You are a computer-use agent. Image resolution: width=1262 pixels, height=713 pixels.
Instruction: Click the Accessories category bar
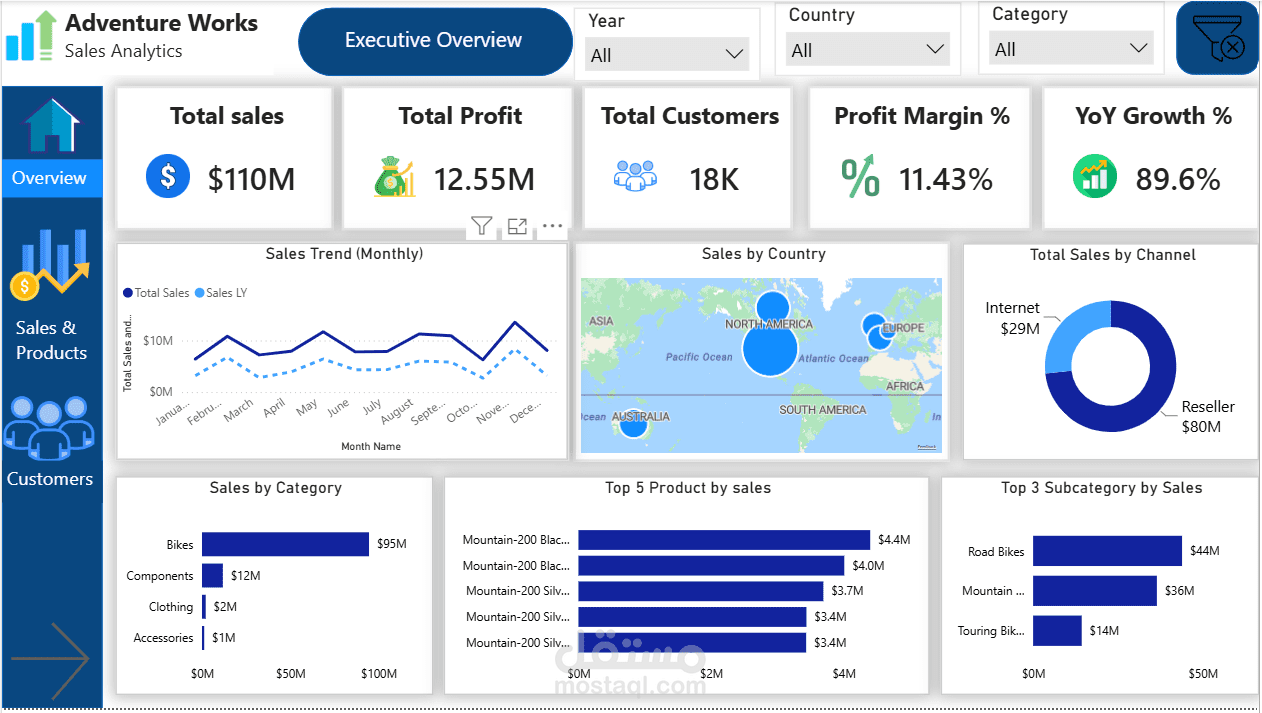click(203, 638)
